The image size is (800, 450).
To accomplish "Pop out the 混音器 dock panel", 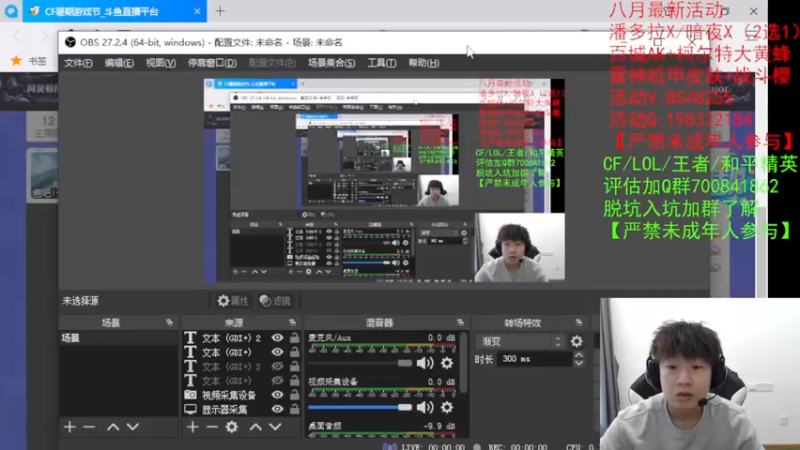I will (x=460, y=322).
